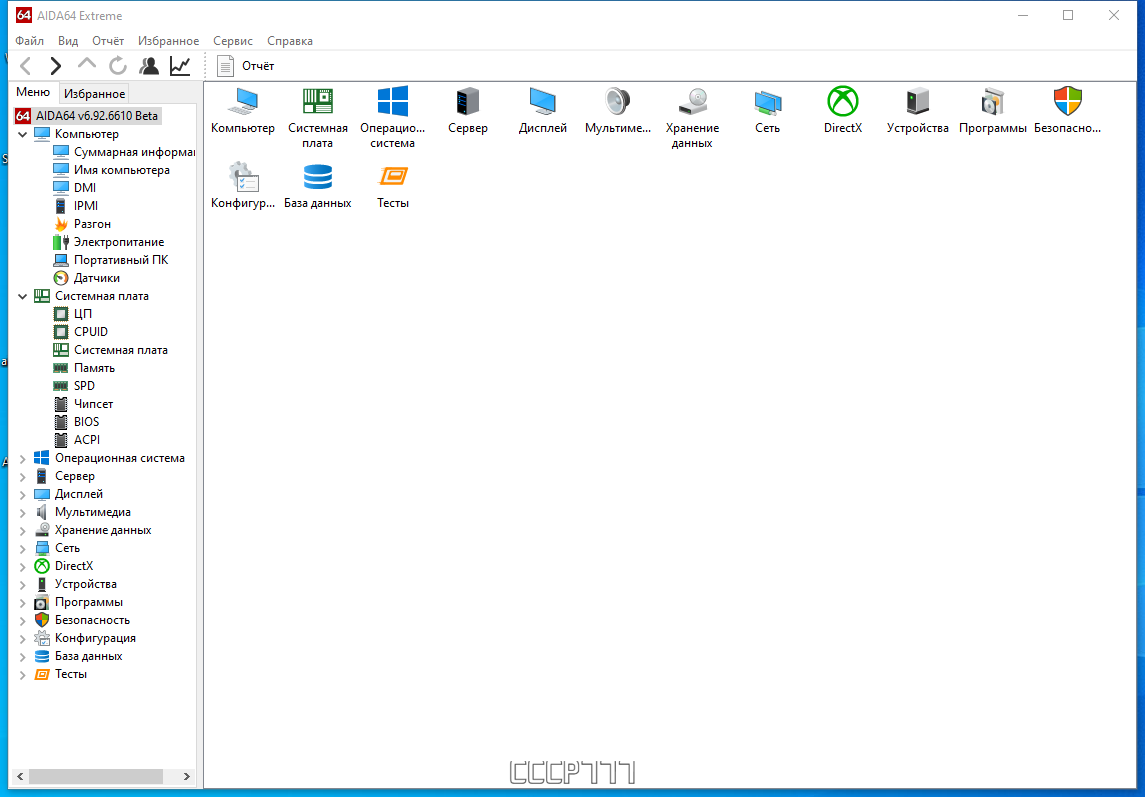
Task: Collapse the Системная плата tree node
Action: click(23, 297)
